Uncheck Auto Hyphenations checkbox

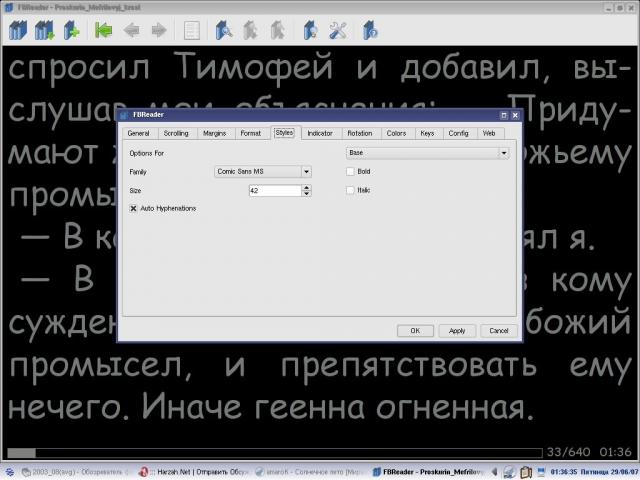(133, 209)
